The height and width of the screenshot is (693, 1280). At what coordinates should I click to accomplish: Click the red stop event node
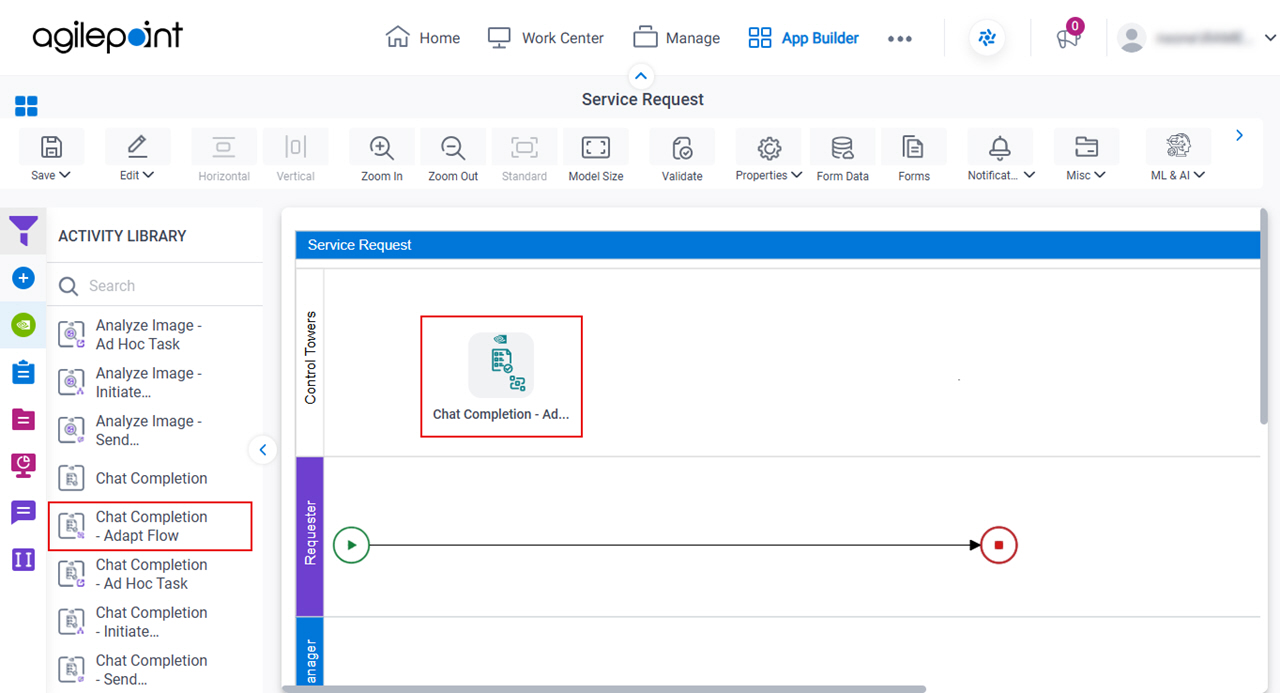(x=999, y=545)
